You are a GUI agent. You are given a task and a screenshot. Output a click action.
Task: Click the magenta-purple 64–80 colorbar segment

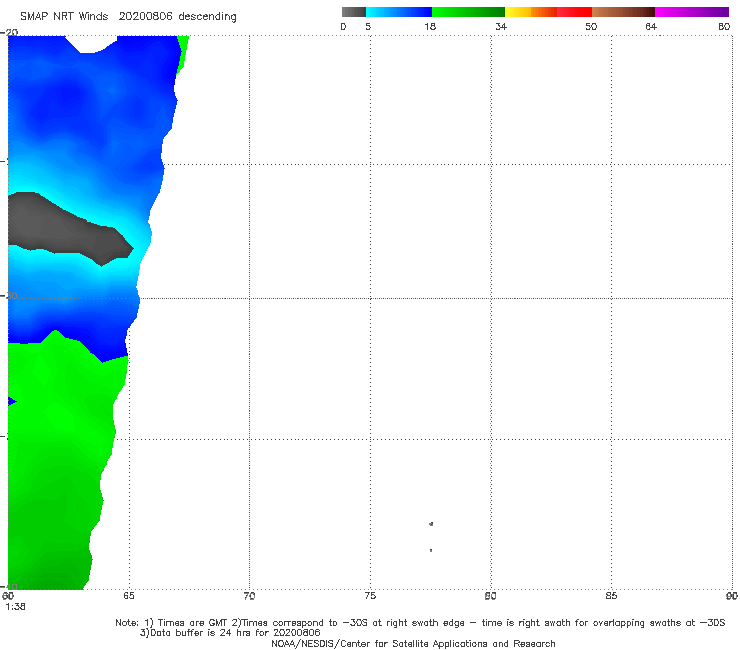pyautogui.click(x=692, y=12)
